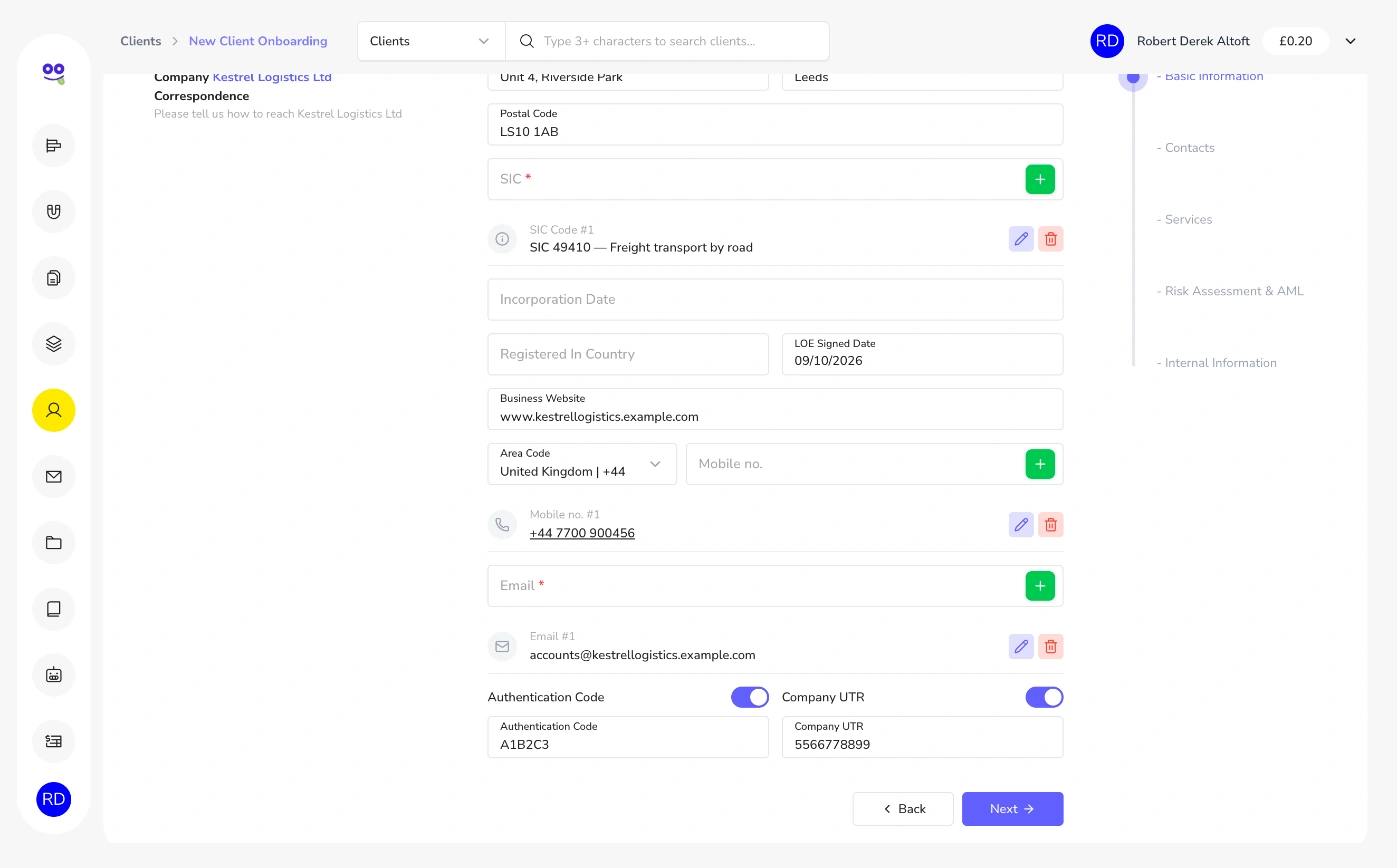Viewport: 1397px width, 868px height.
Task: Focus the client search field
Action: [667, 41]
